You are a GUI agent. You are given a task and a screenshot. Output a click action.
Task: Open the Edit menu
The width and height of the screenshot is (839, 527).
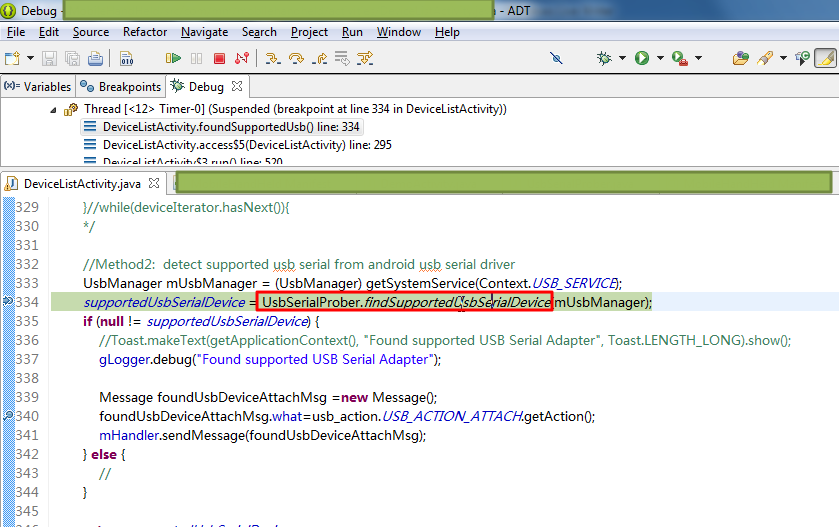[x=49, y=32]
